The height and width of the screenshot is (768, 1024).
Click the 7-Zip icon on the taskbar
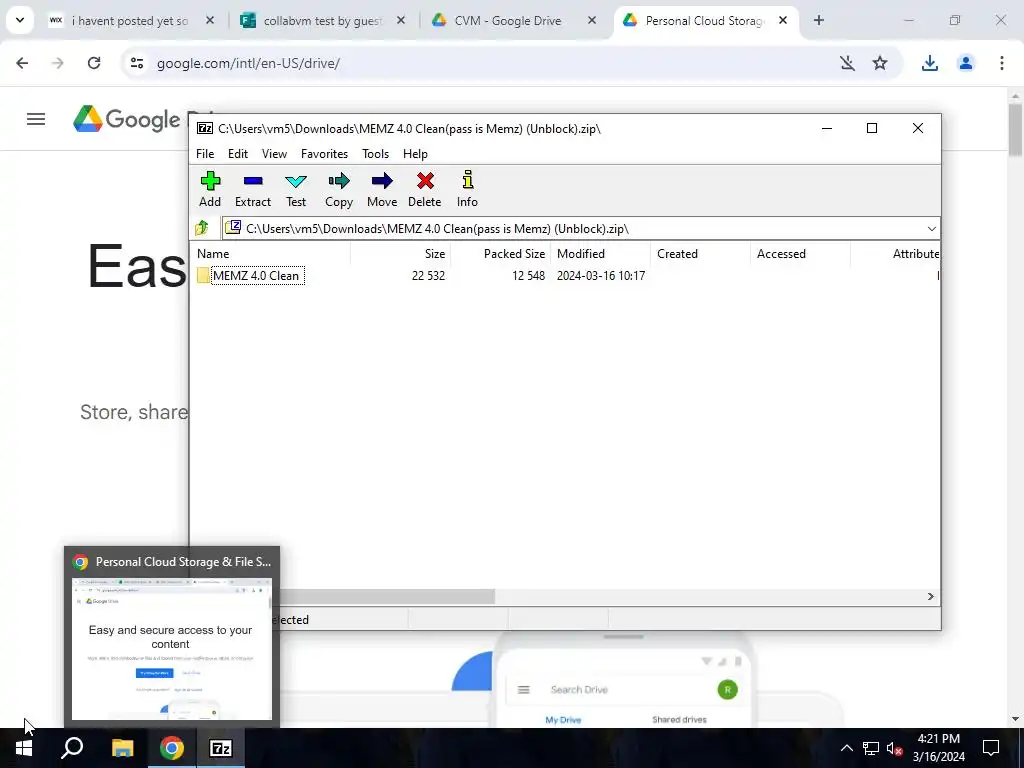pyautogui.click(x=221, y=748)
